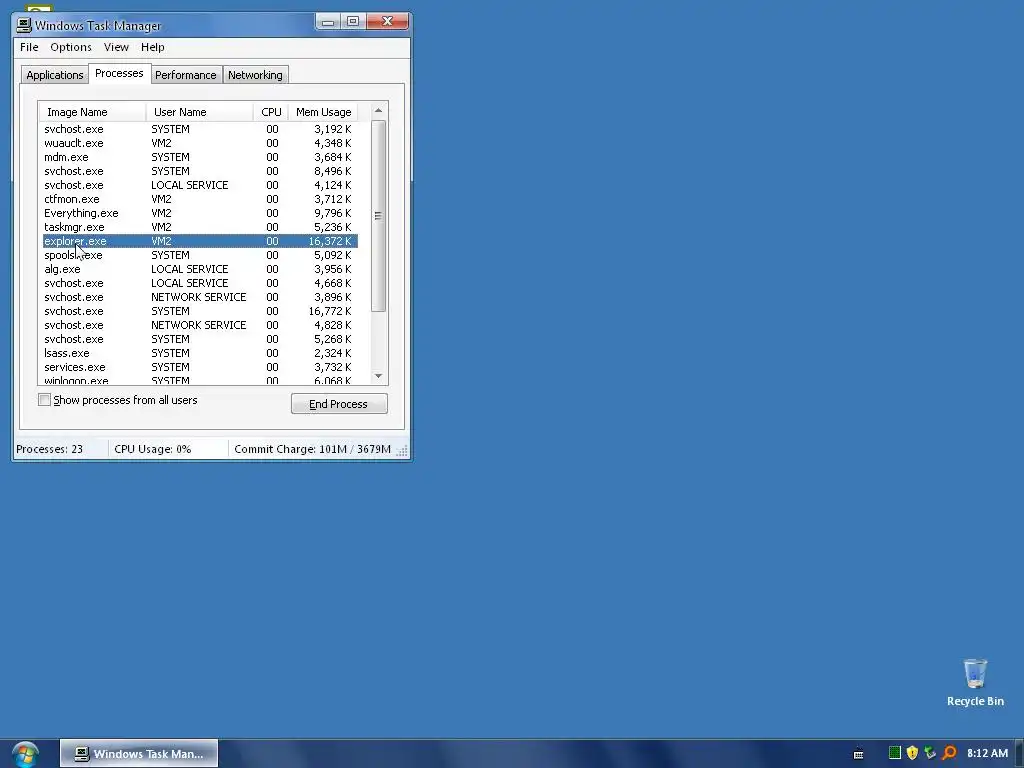Switch to the Applications tab
This screenshot has width=1024, height=768.
[x=55, y=75]
